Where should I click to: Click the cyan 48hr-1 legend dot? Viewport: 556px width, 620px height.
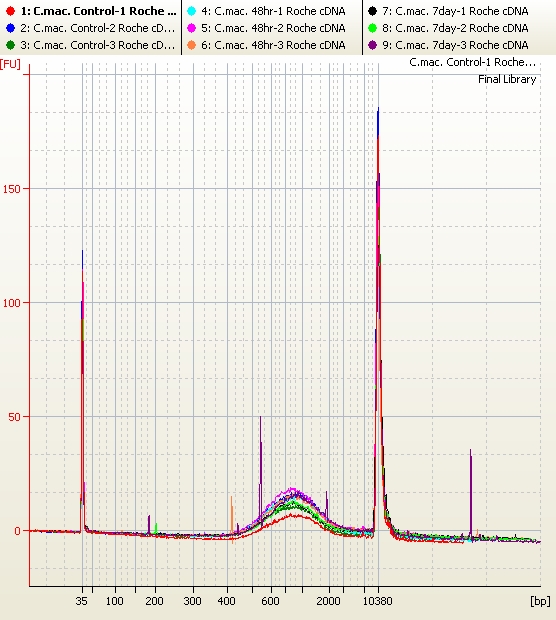coord(191,11)
